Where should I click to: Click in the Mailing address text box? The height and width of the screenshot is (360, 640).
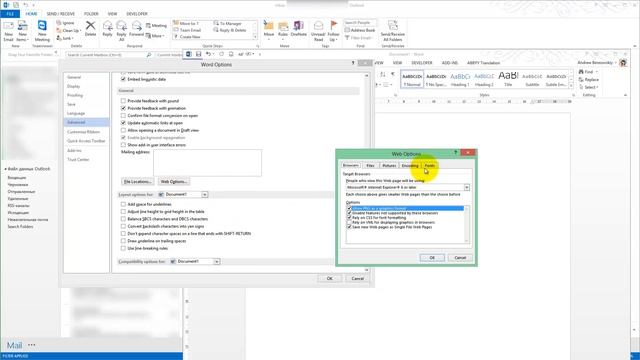click(207, 163)
